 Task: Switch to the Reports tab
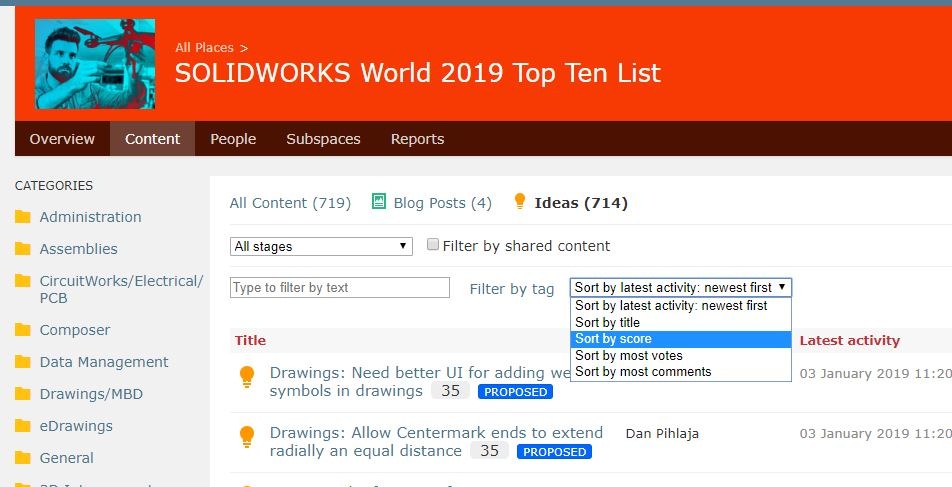(417, 138)
